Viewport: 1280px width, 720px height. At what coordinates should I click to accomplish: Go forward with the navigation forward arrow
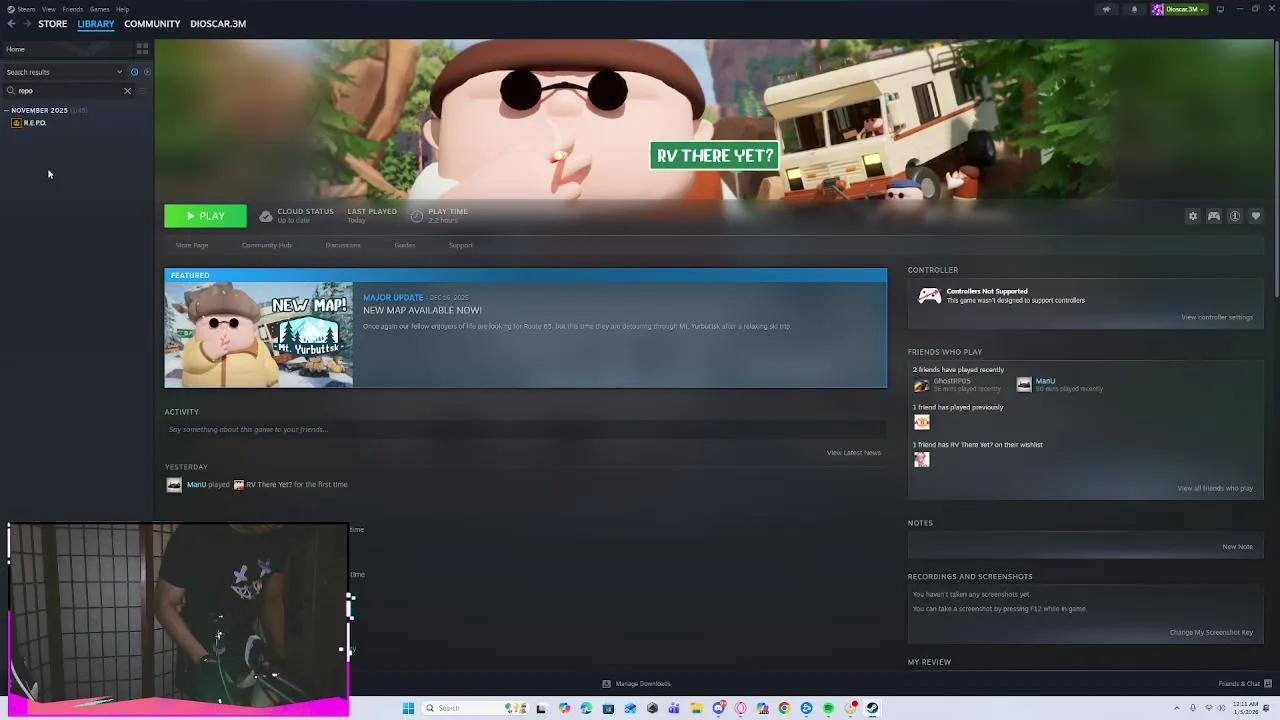coord(27,24)
